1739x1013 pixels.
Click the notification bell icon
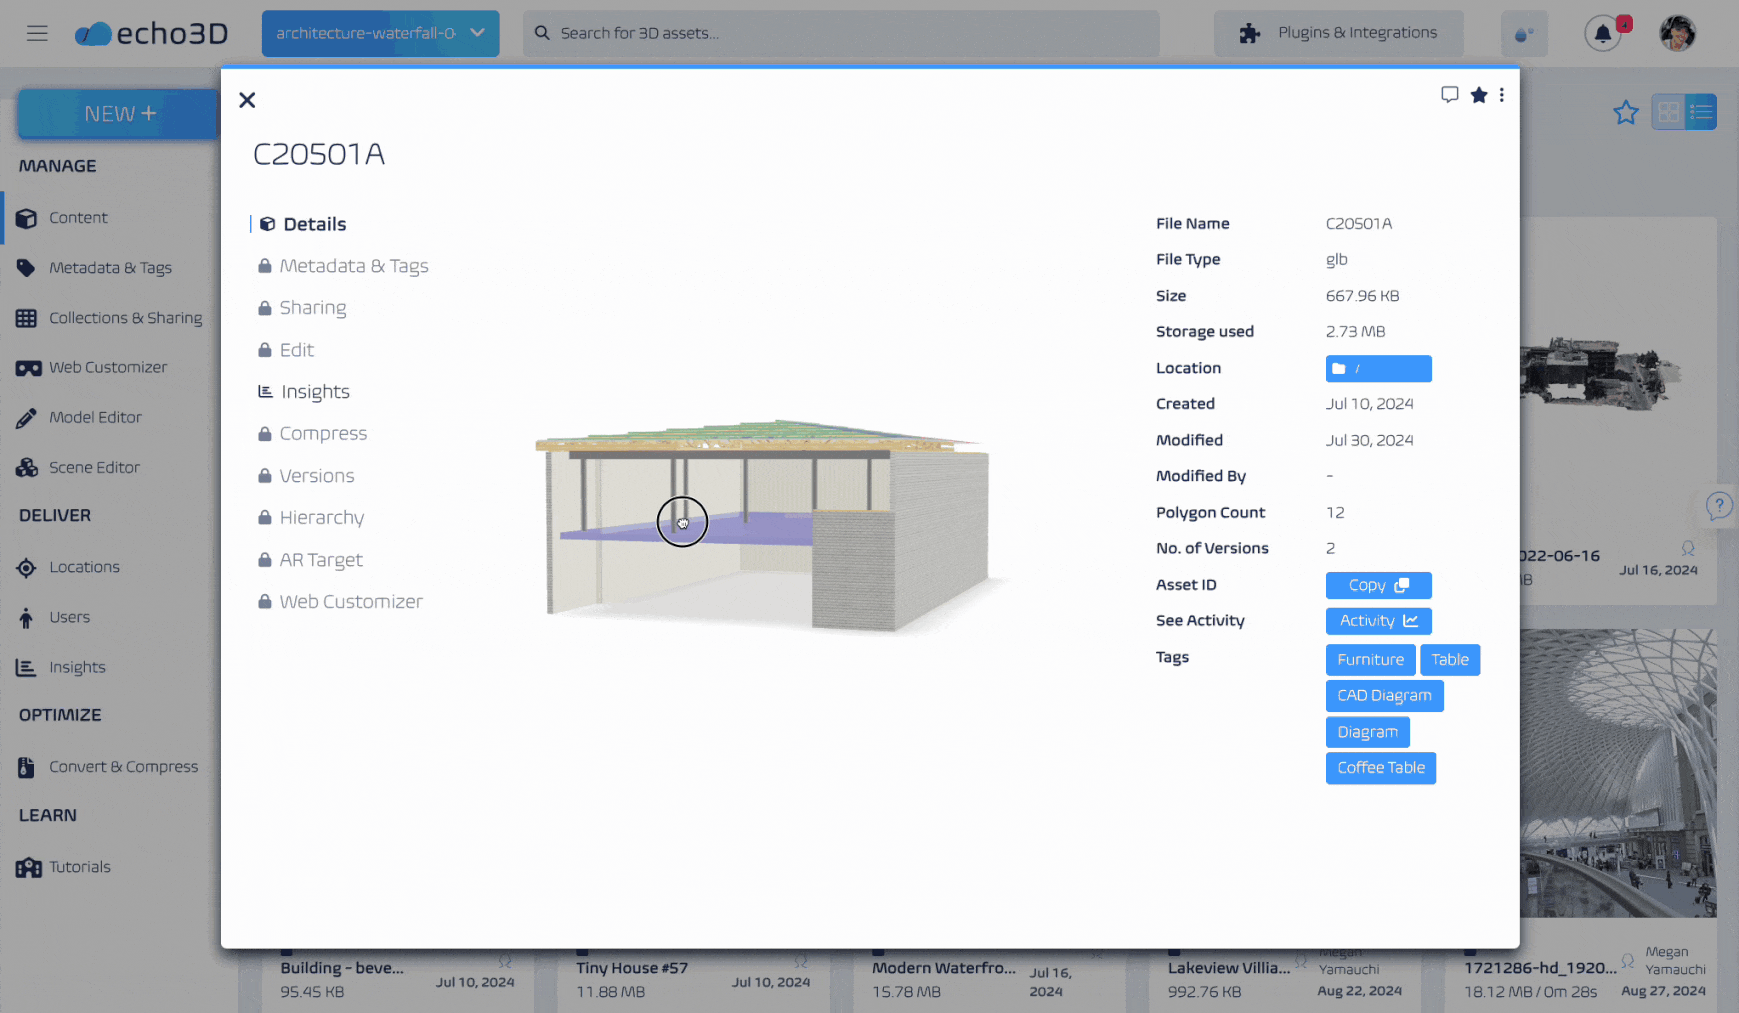pos(1603,32)
